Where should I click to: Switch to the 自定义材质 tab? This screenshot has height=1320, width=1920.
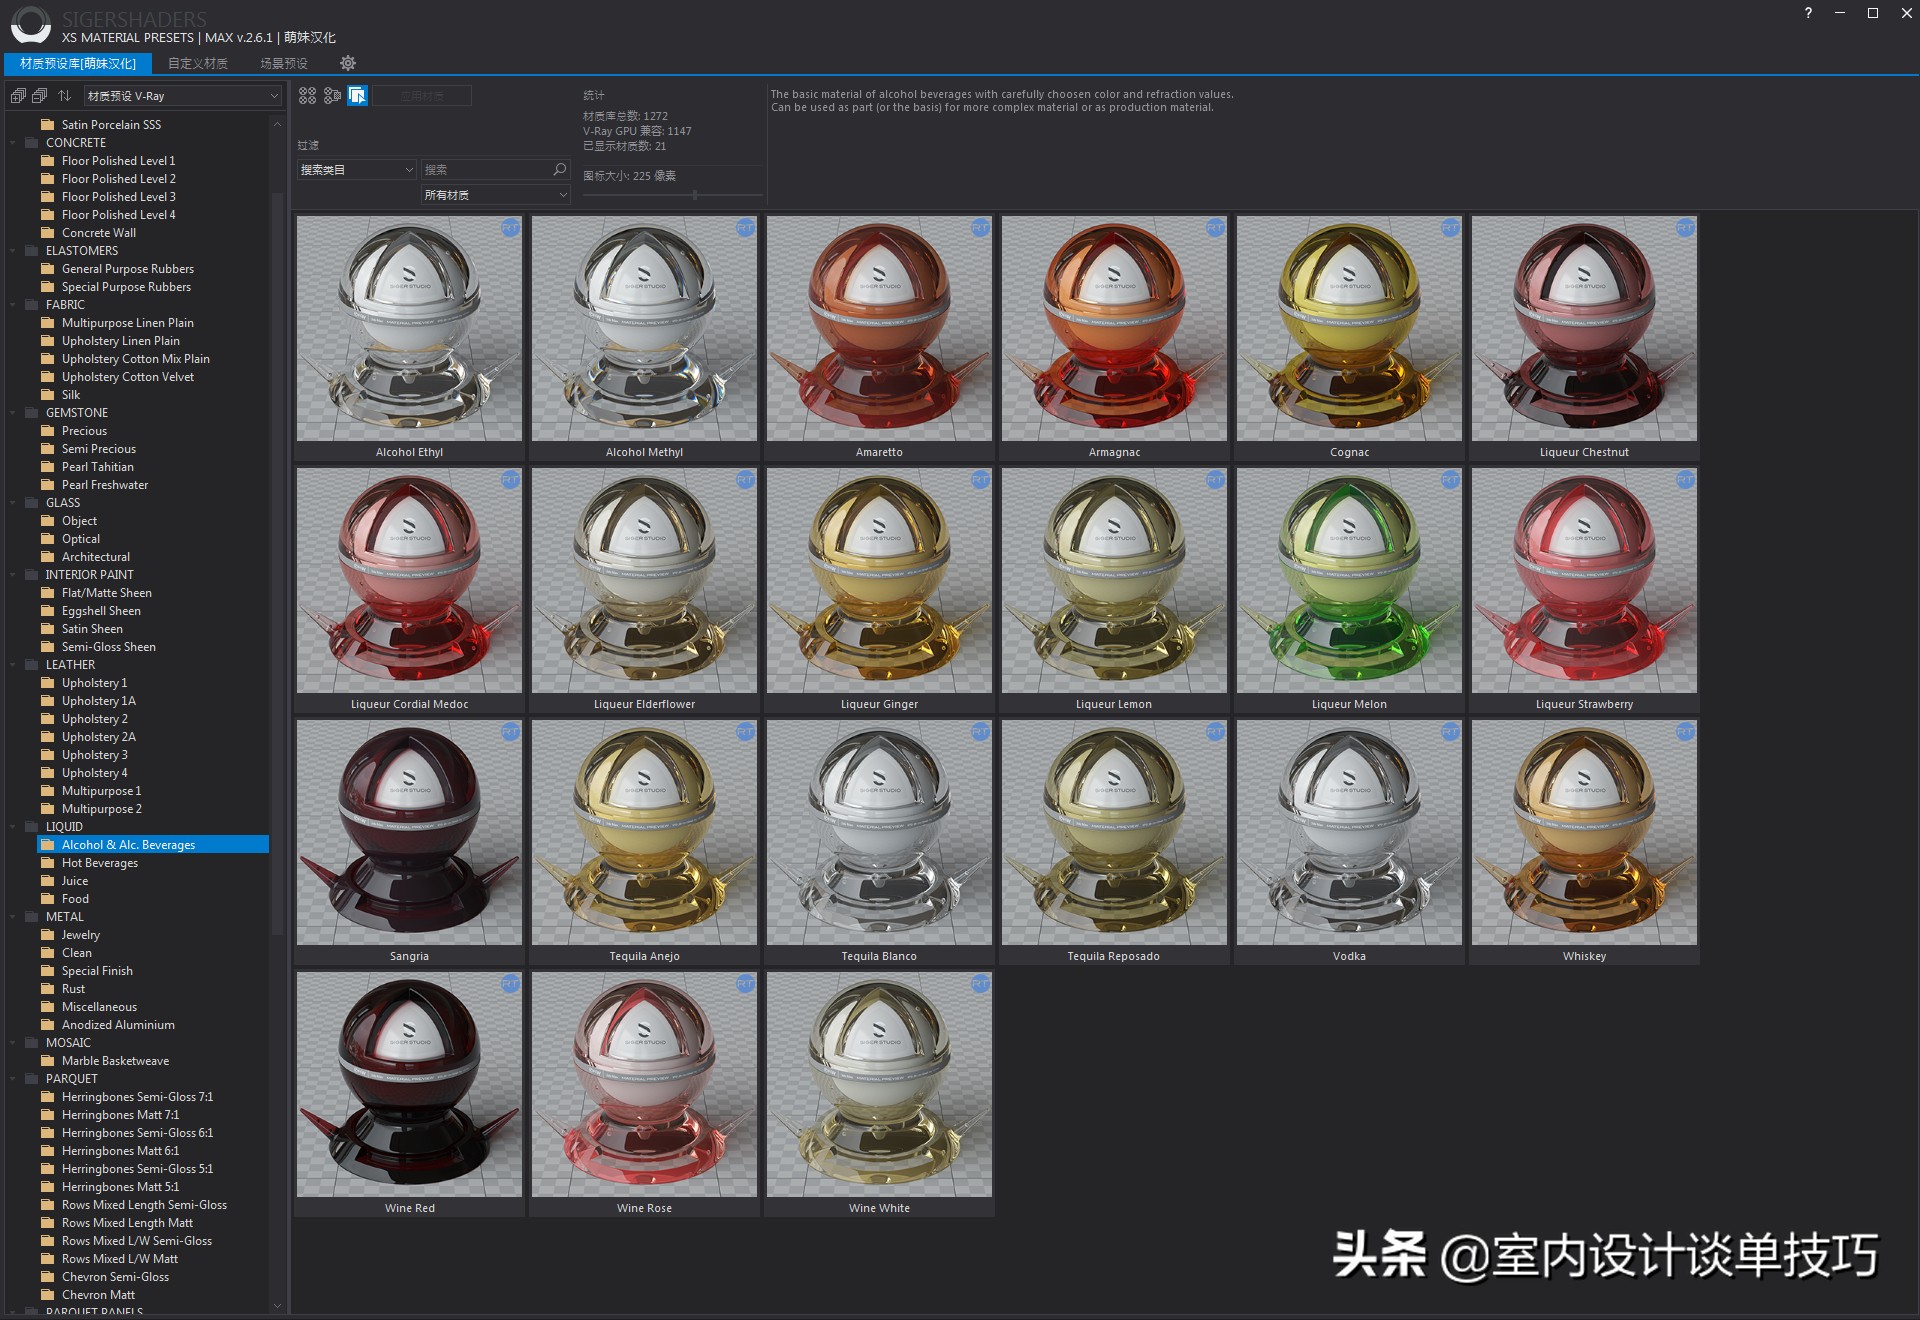pyautogui.click(x=197, y=63)
